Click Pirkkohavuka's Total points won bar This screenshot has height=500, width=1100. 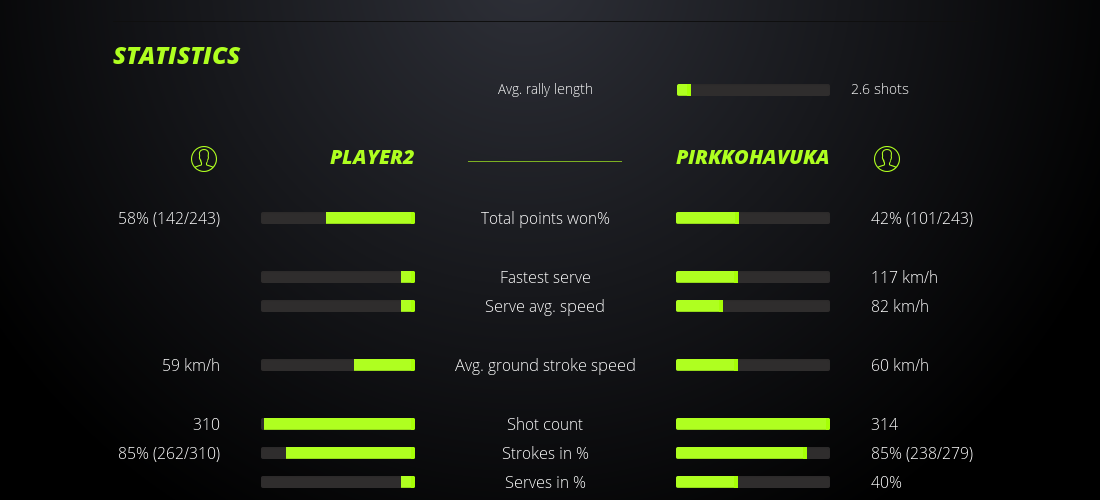coord(753,218)
